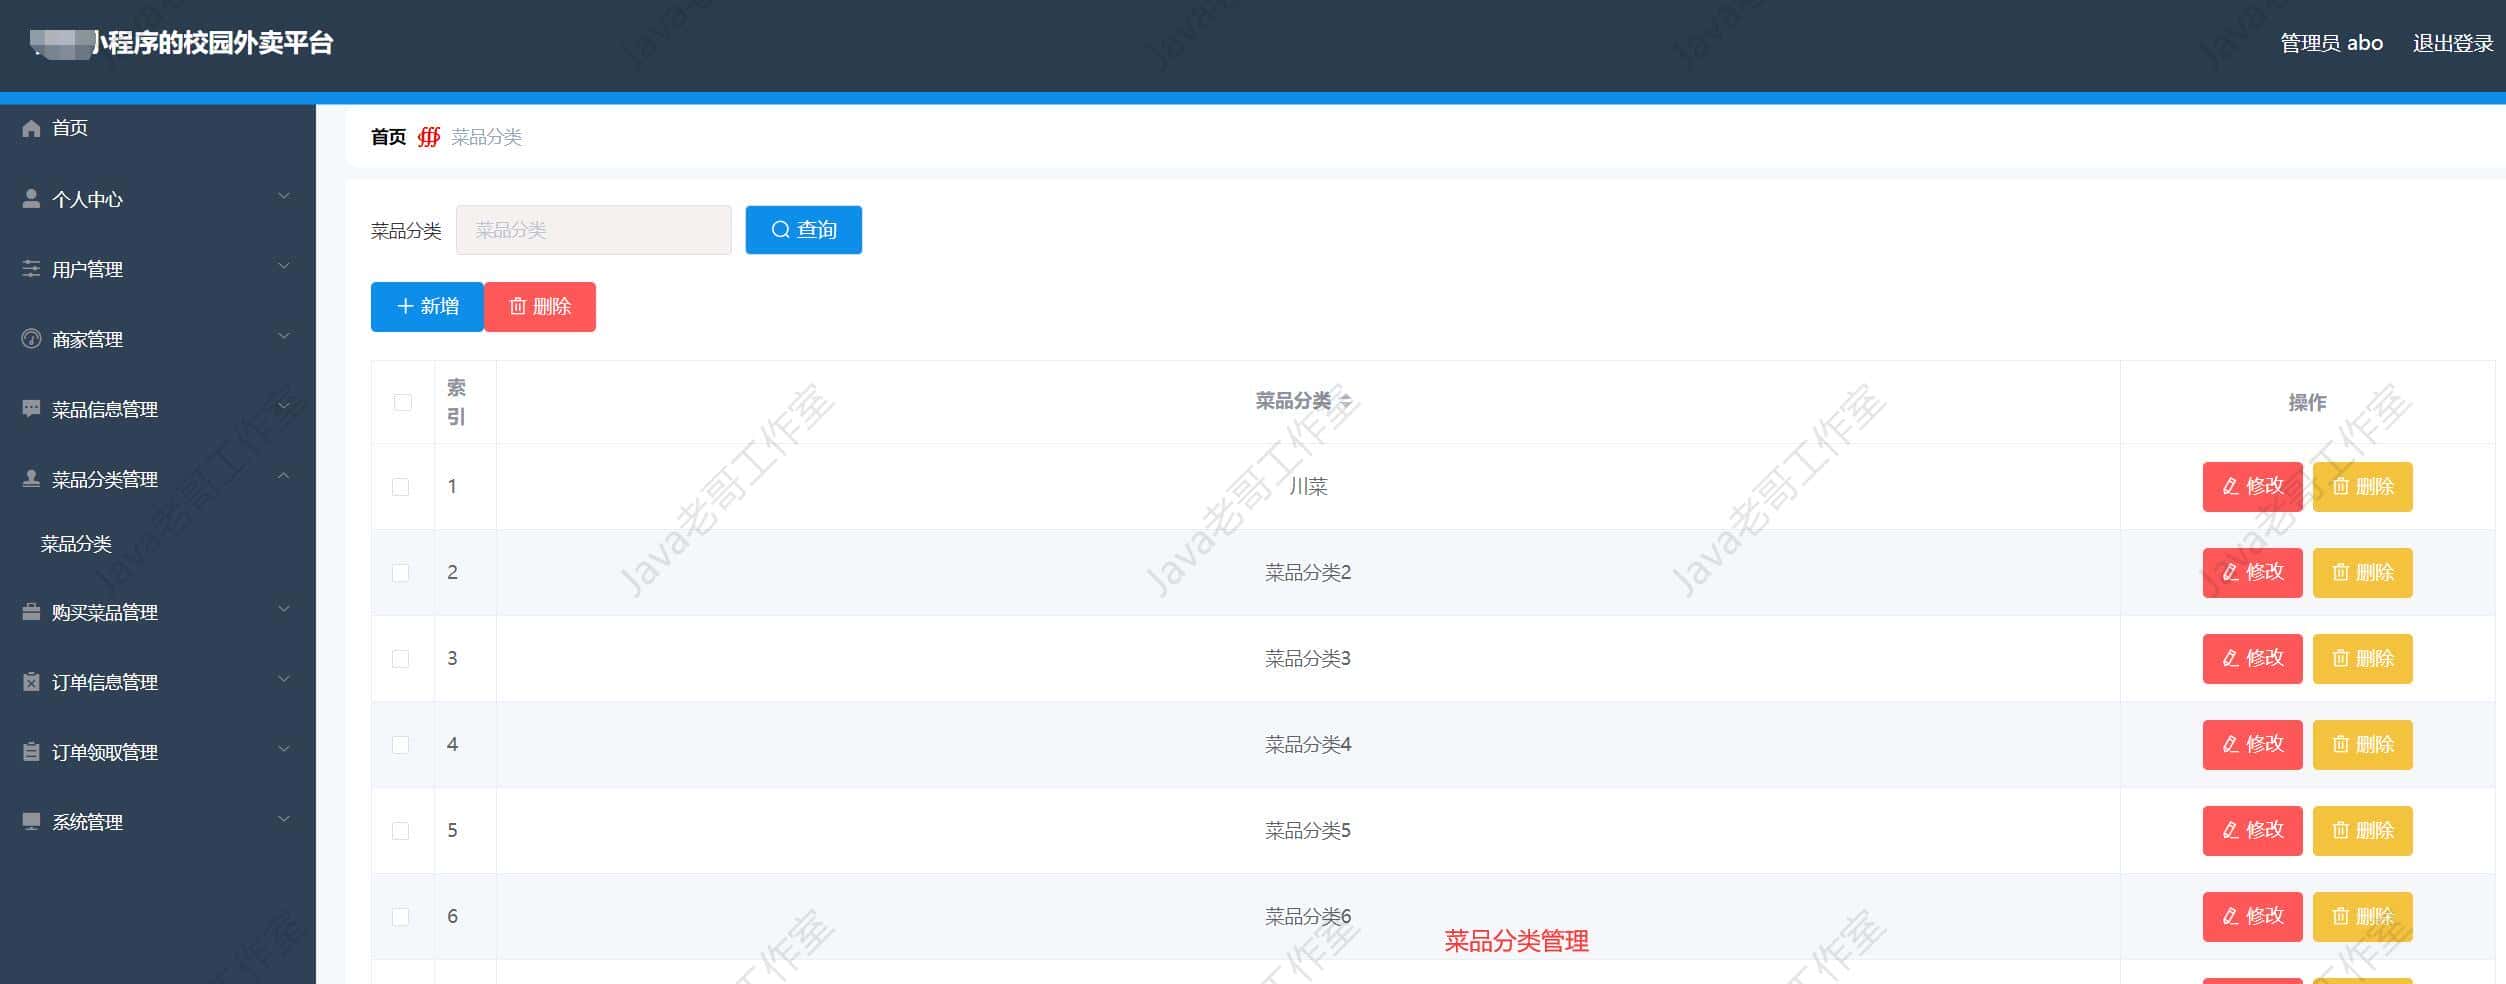Expand 系统管理 menu with its chevron
This screenshot has width=2506, height=984.
(284, 819)
